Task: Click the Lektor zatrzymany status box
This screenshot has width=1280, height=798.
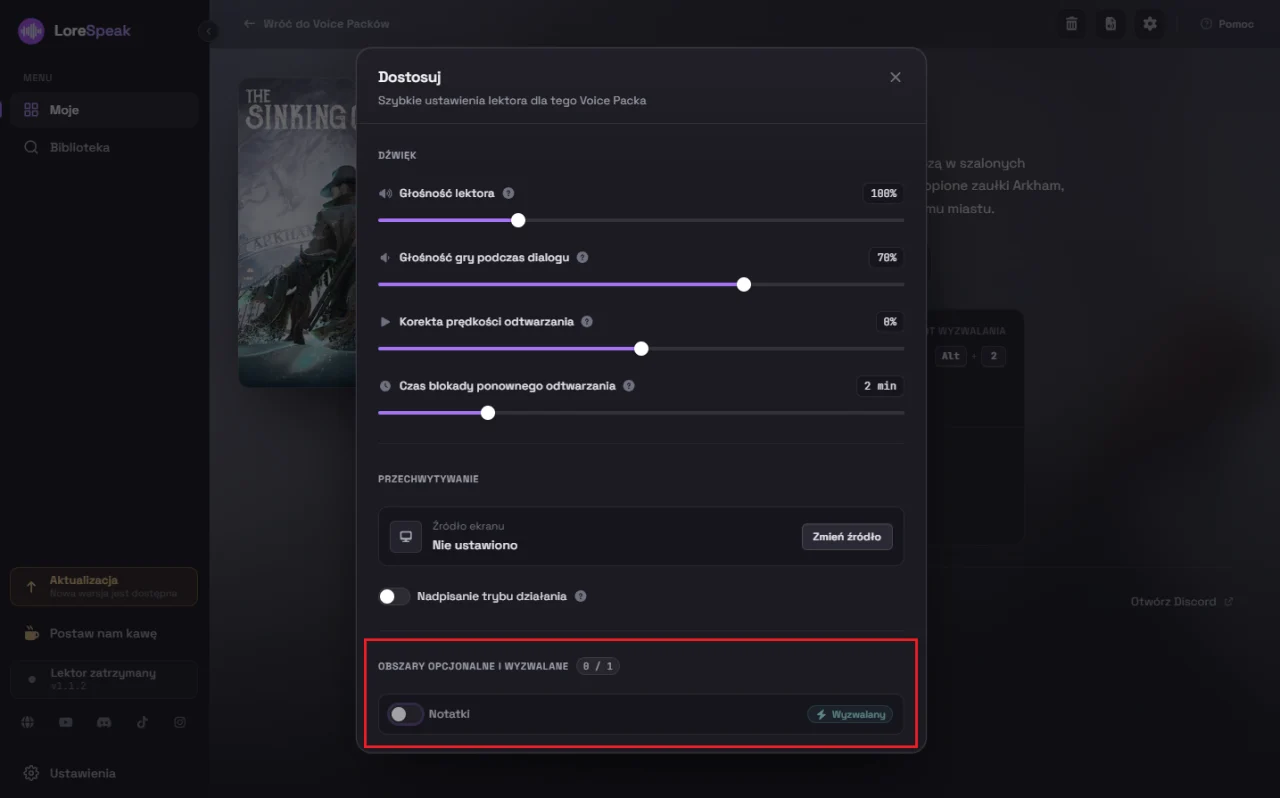Action: (x=104, y=679)
